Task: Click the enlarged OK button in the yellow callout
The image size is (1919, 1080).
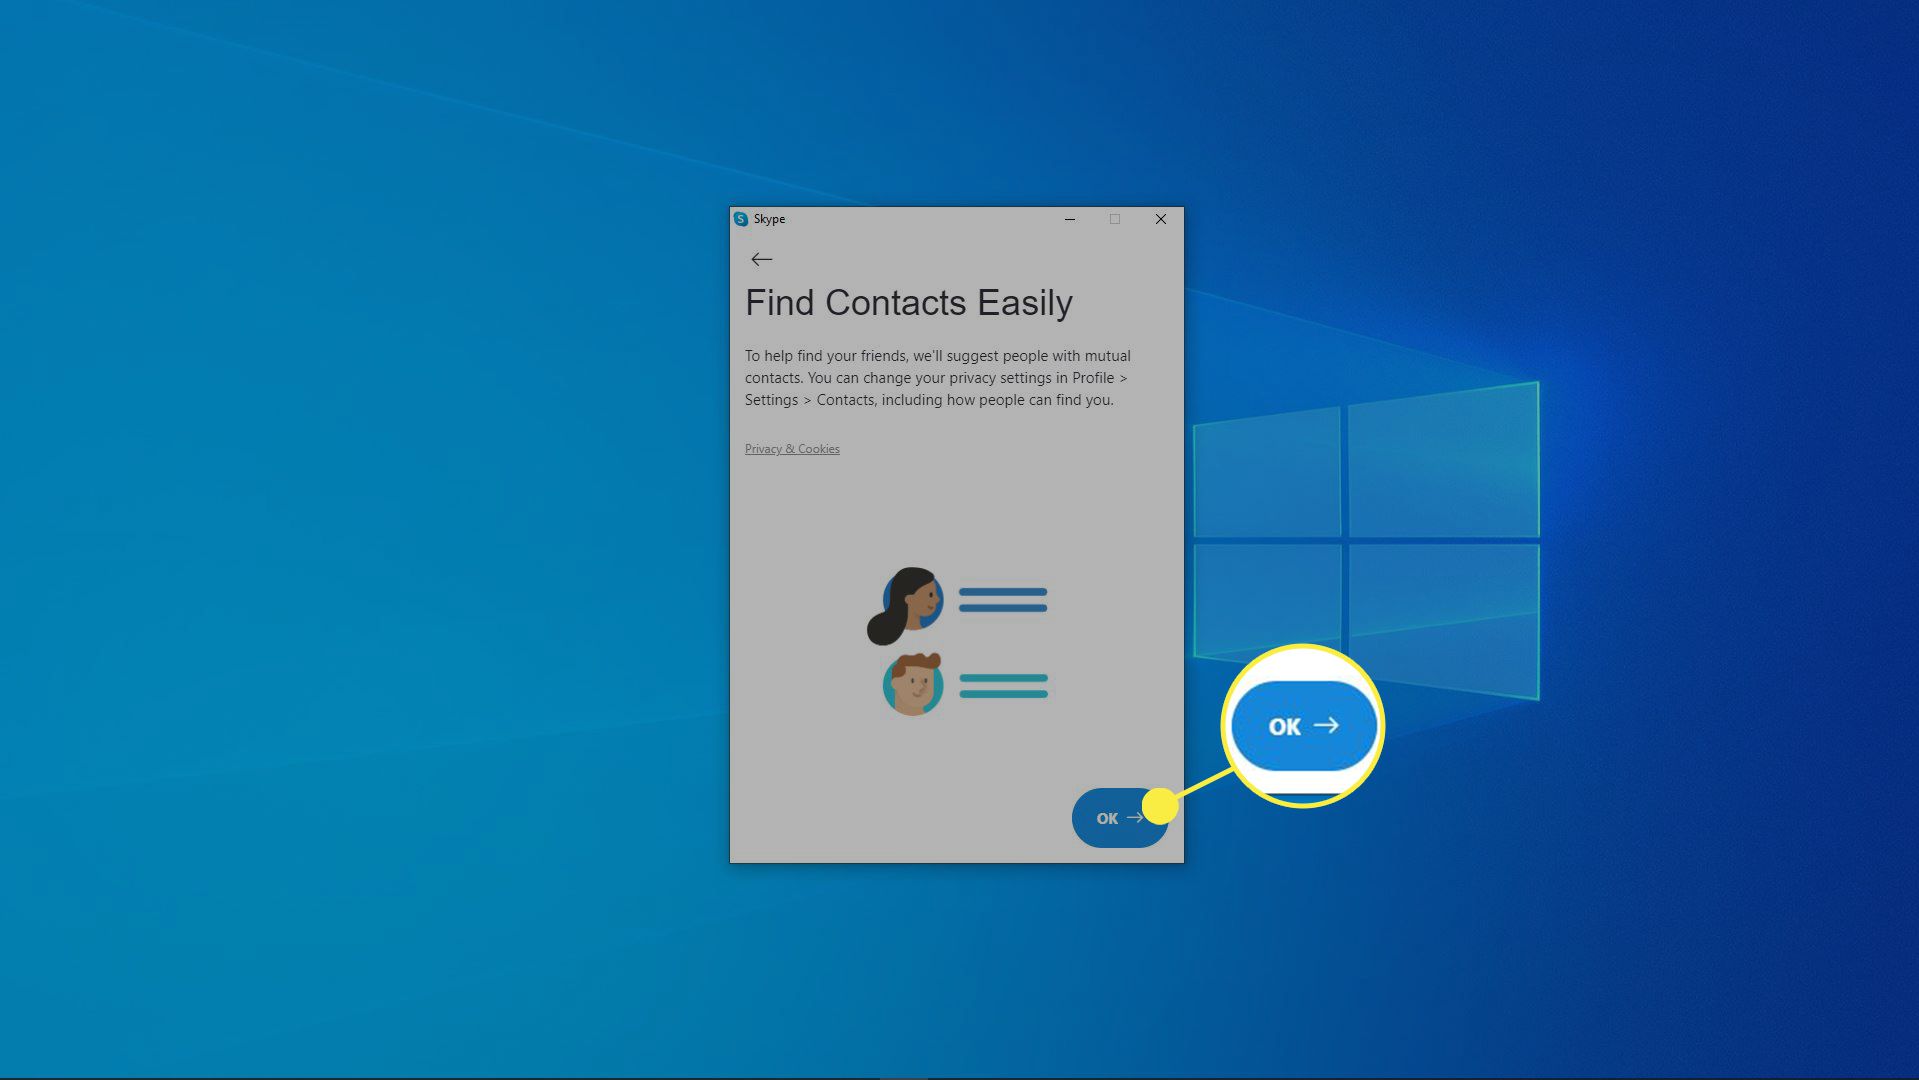Action: click(1302, 726)
